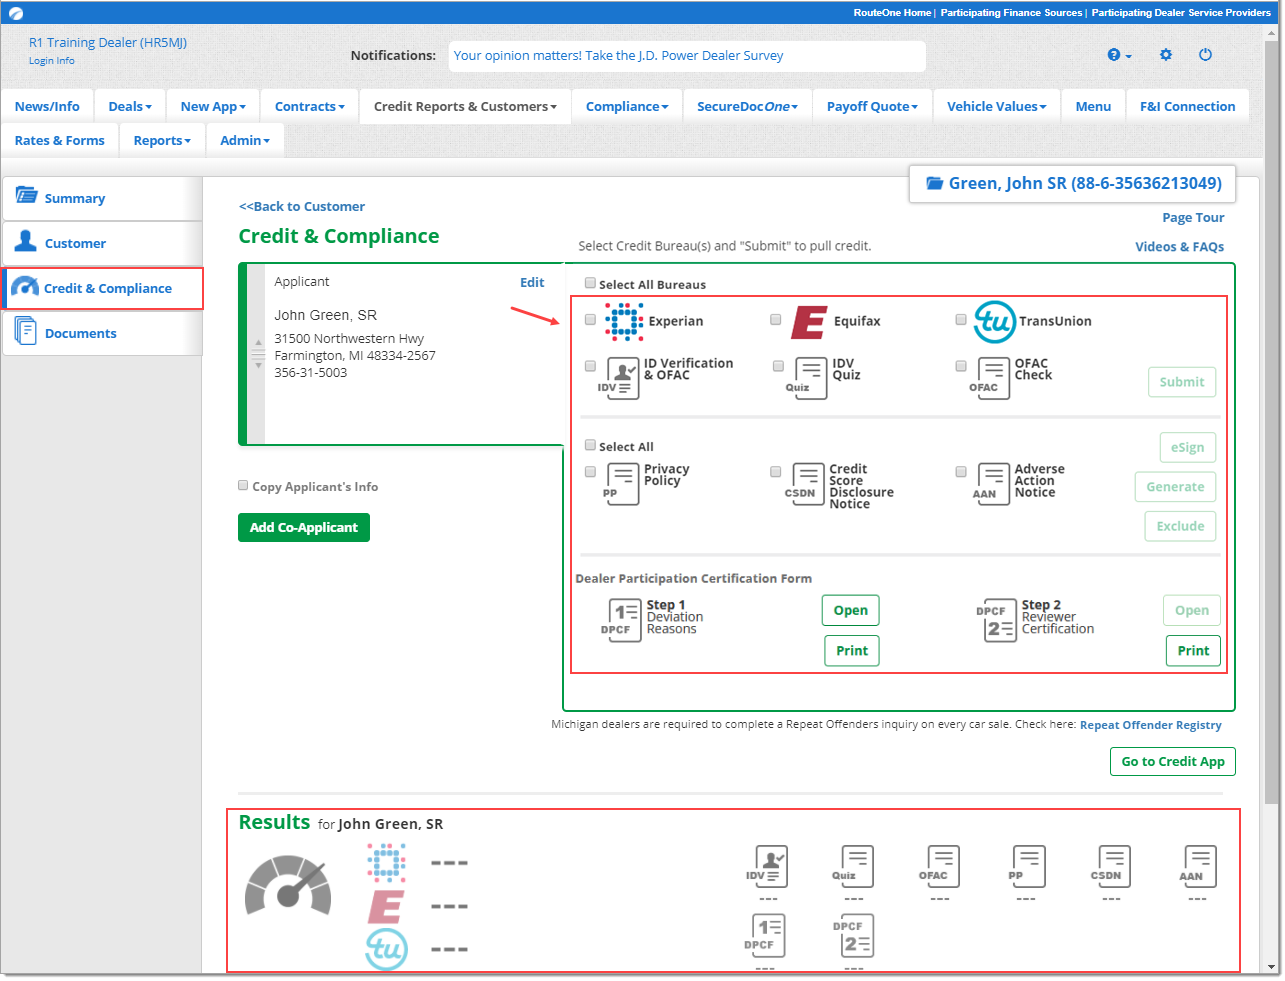The height and width of the screenshot is (981, 1285).
Task: Open the Page Tour link
Action: click(1193, 217)
